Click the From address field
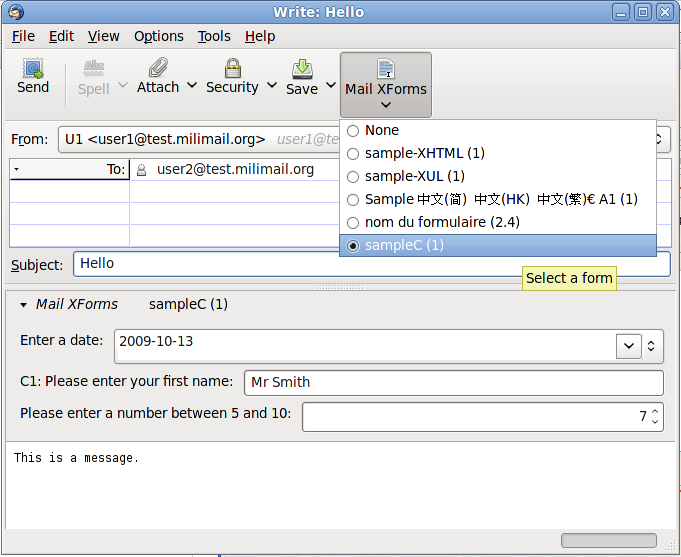681x557 pixels. [364, 139]
